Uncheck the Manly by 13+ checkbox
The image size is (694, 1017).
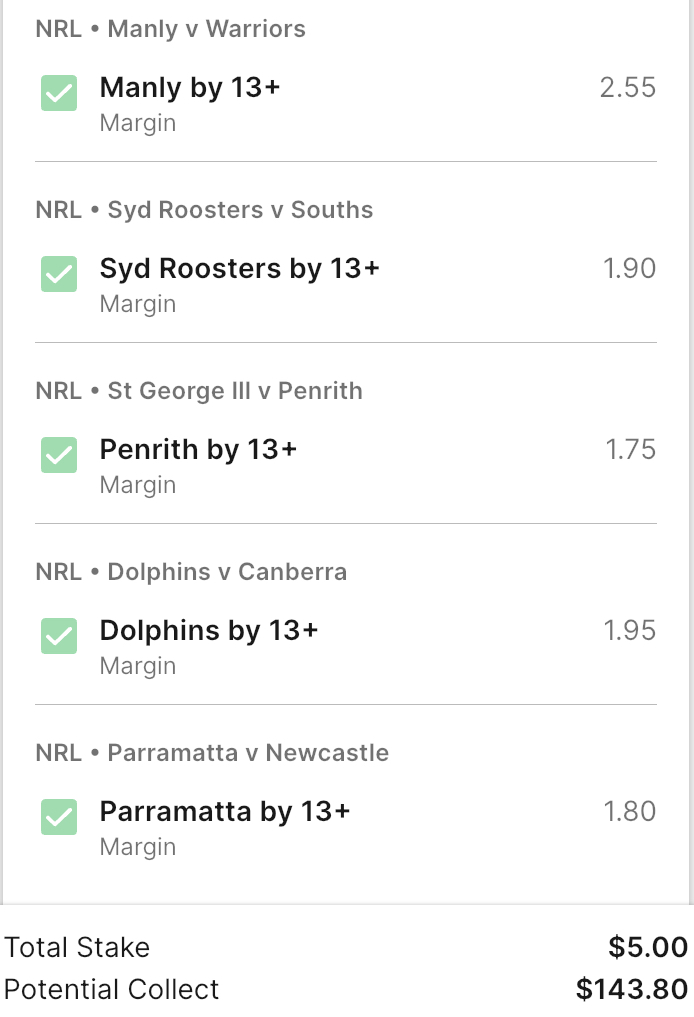(x=59, y=94)
